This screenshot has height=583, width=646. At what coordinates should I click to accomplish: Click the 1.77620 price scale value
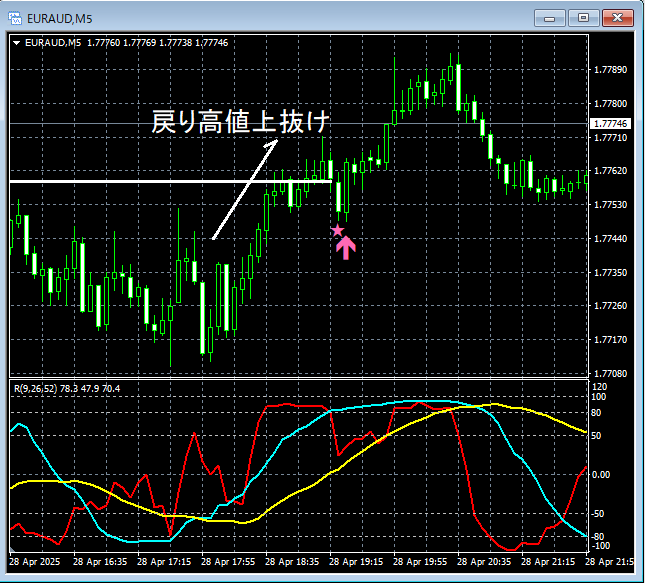pyautogui.click(x=611, y=171)
